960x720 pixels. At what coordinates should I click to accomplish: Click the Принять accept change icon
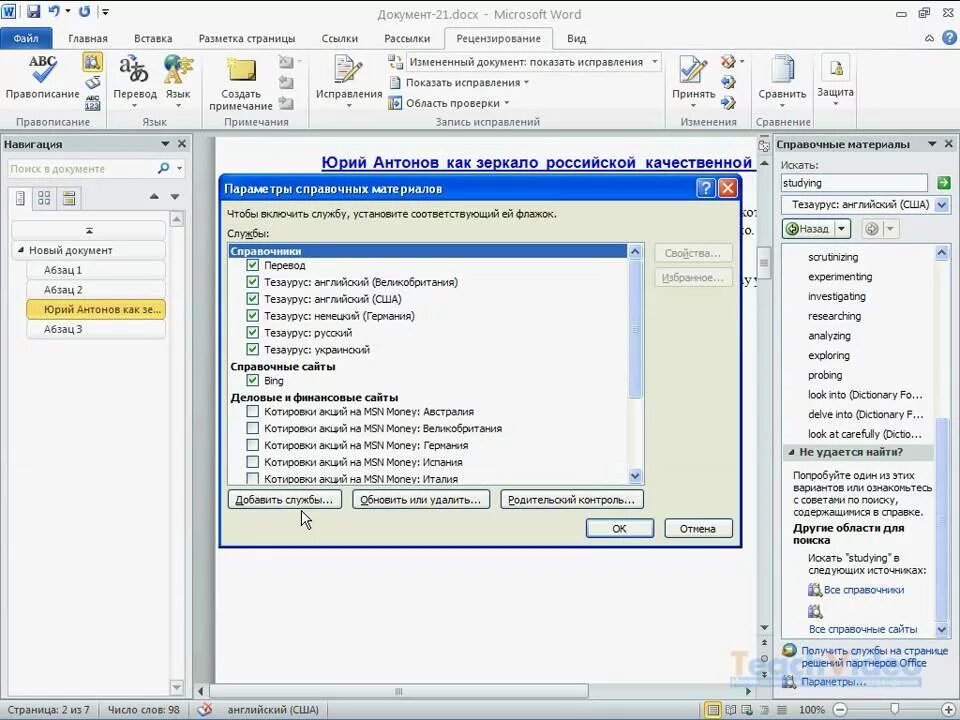693,69
